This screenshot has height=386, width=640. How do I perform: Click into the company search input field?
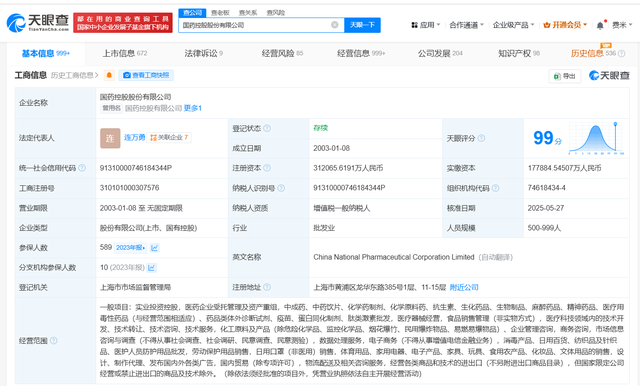click(x=255, y=25)
